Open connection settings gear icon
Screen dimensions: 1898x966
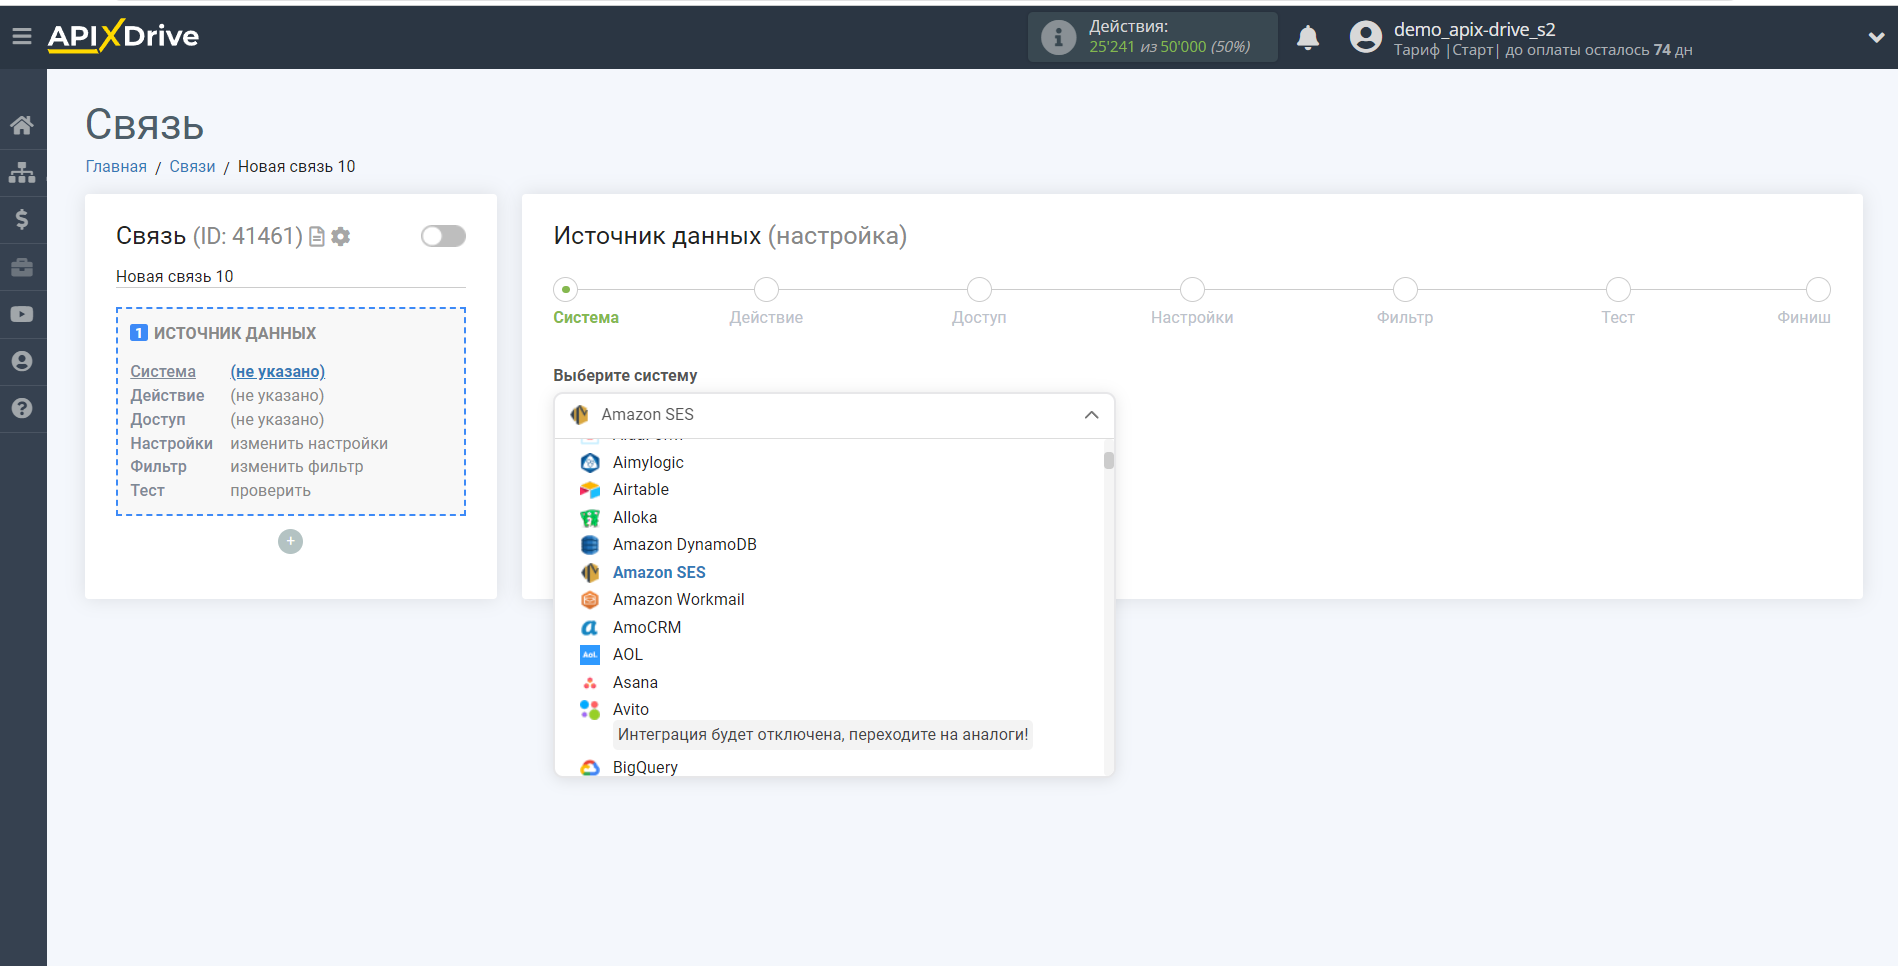point(341,237)
